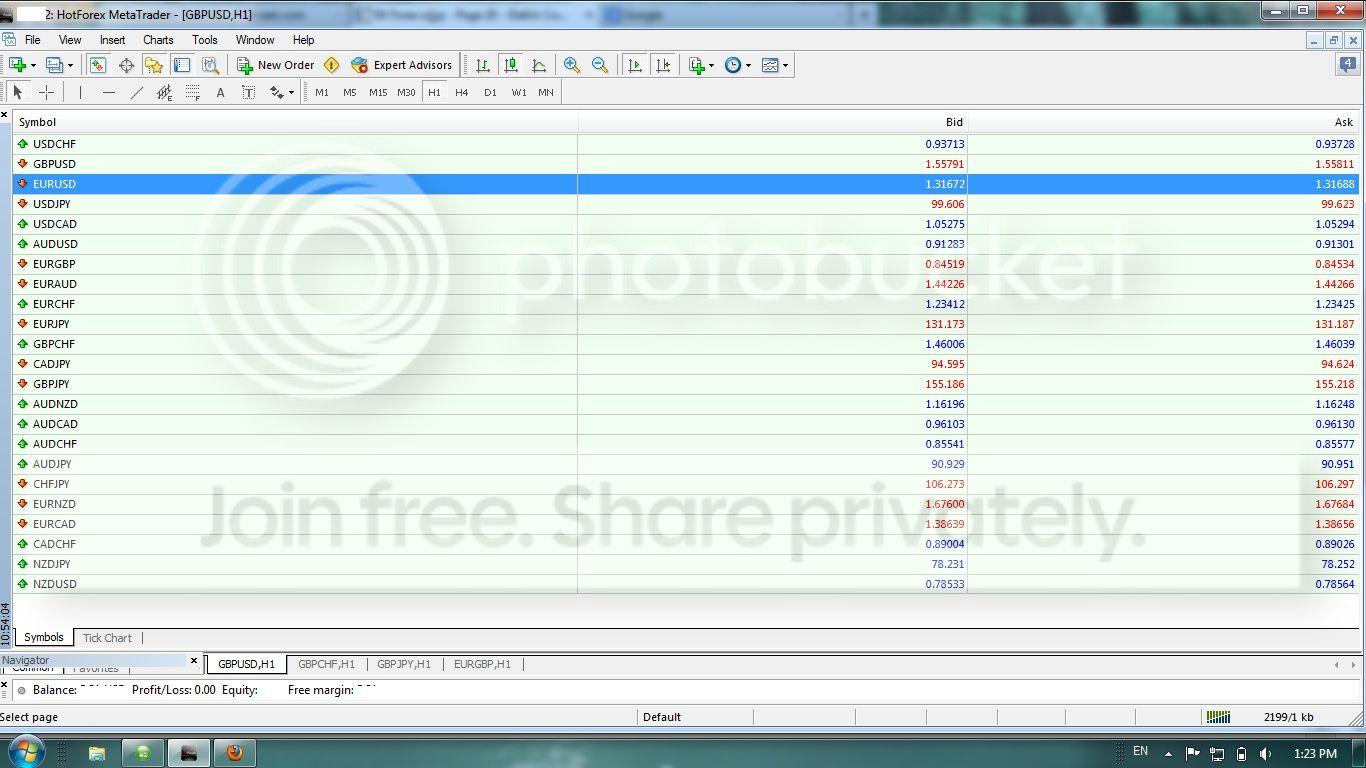Open the MetaEditor yellow diamond icon
This screenshot has height=768, width=1366.
pyautogui.click(x=332, y=65)
